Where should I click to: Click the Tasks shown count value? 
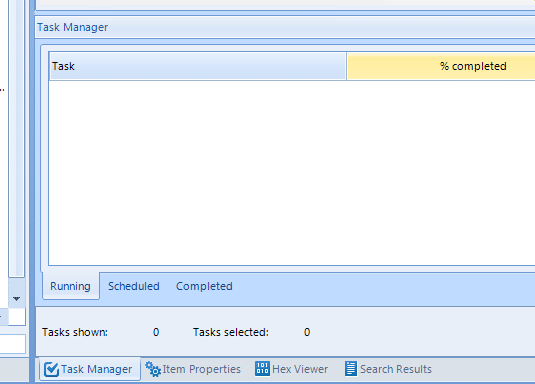coord(156,332)
